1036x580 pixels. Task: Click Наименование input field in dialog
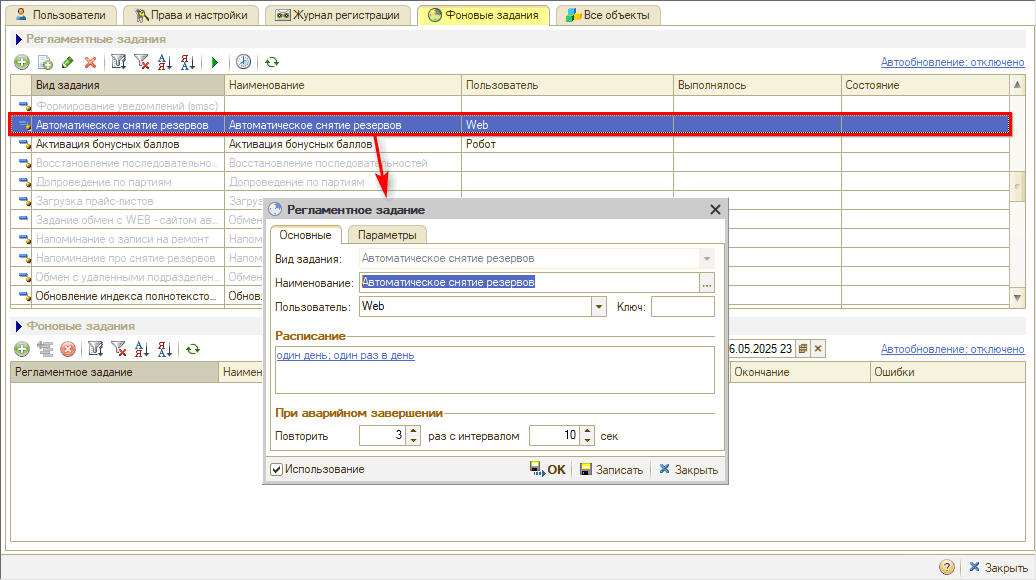point(529,283)
